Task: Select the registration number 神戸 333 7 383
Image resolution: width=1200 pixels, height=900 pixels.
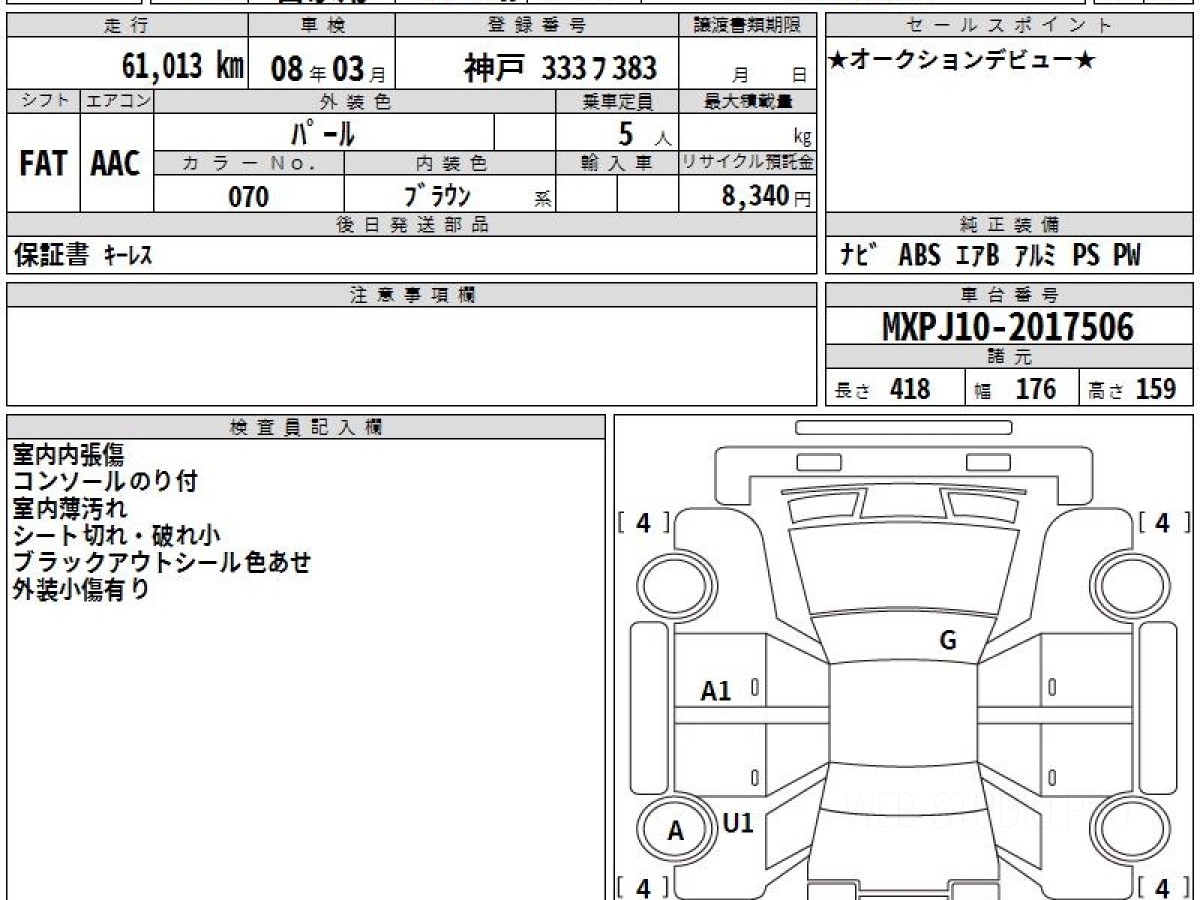Action: (x=560, y=68)
